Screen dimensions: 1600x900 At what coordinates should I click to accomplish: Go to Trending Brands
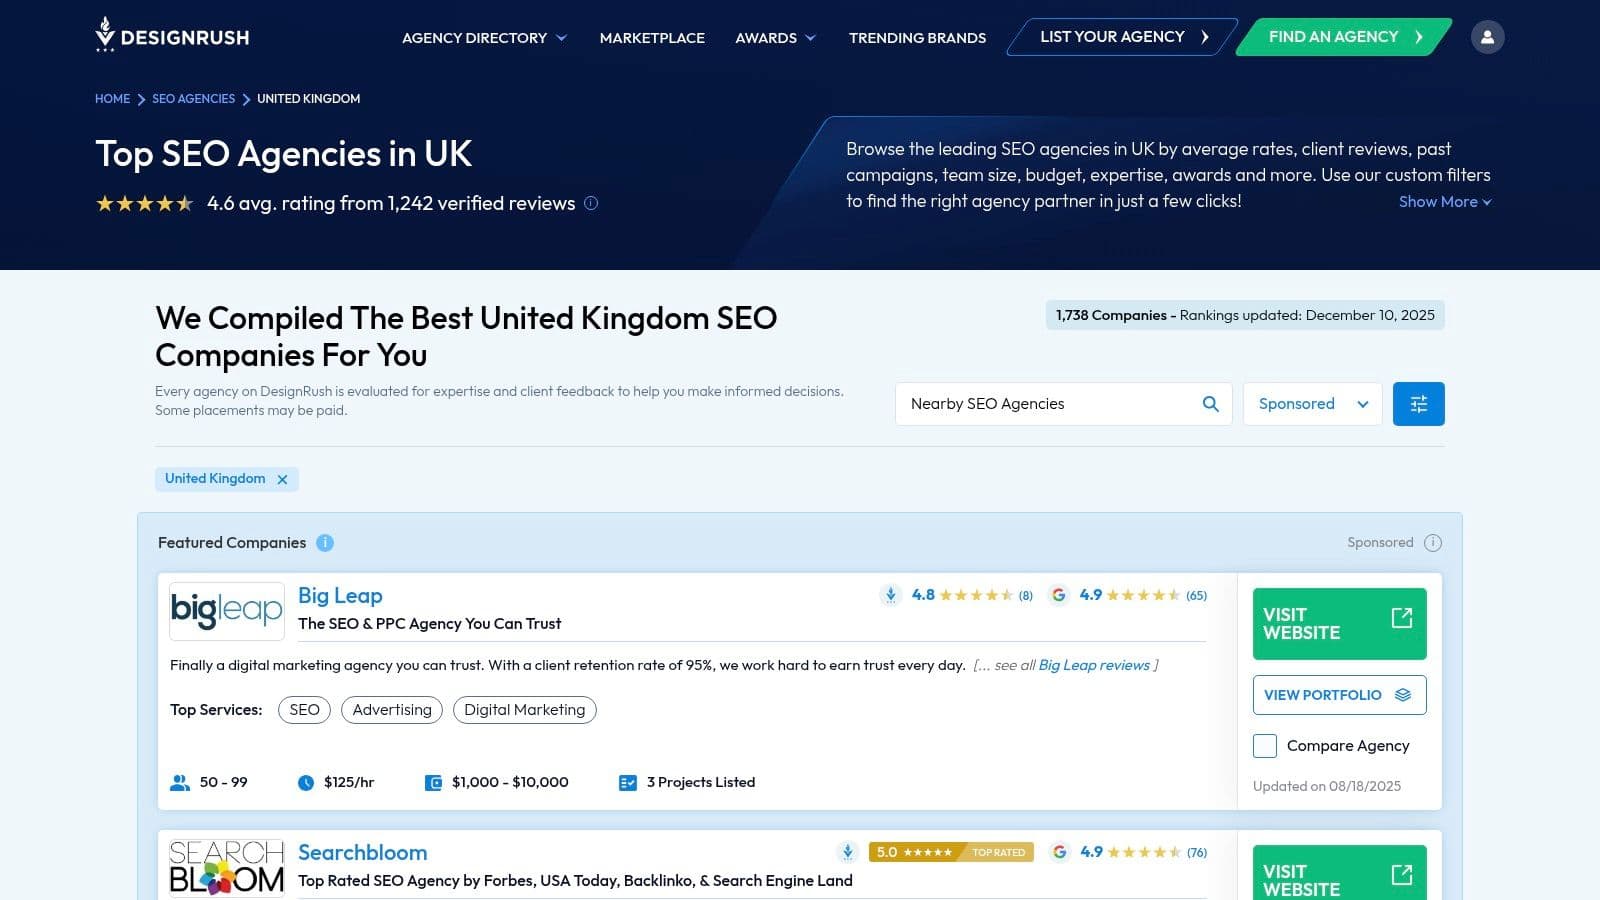pos(917,38)
